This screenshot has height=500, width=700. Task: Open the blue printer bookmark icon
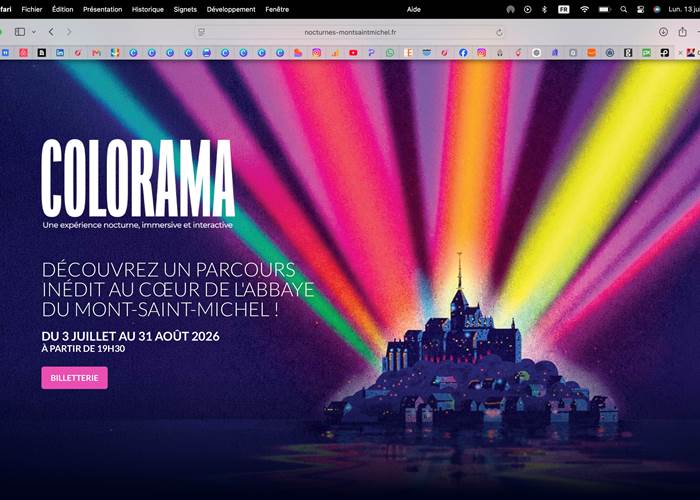coord(206,53)
